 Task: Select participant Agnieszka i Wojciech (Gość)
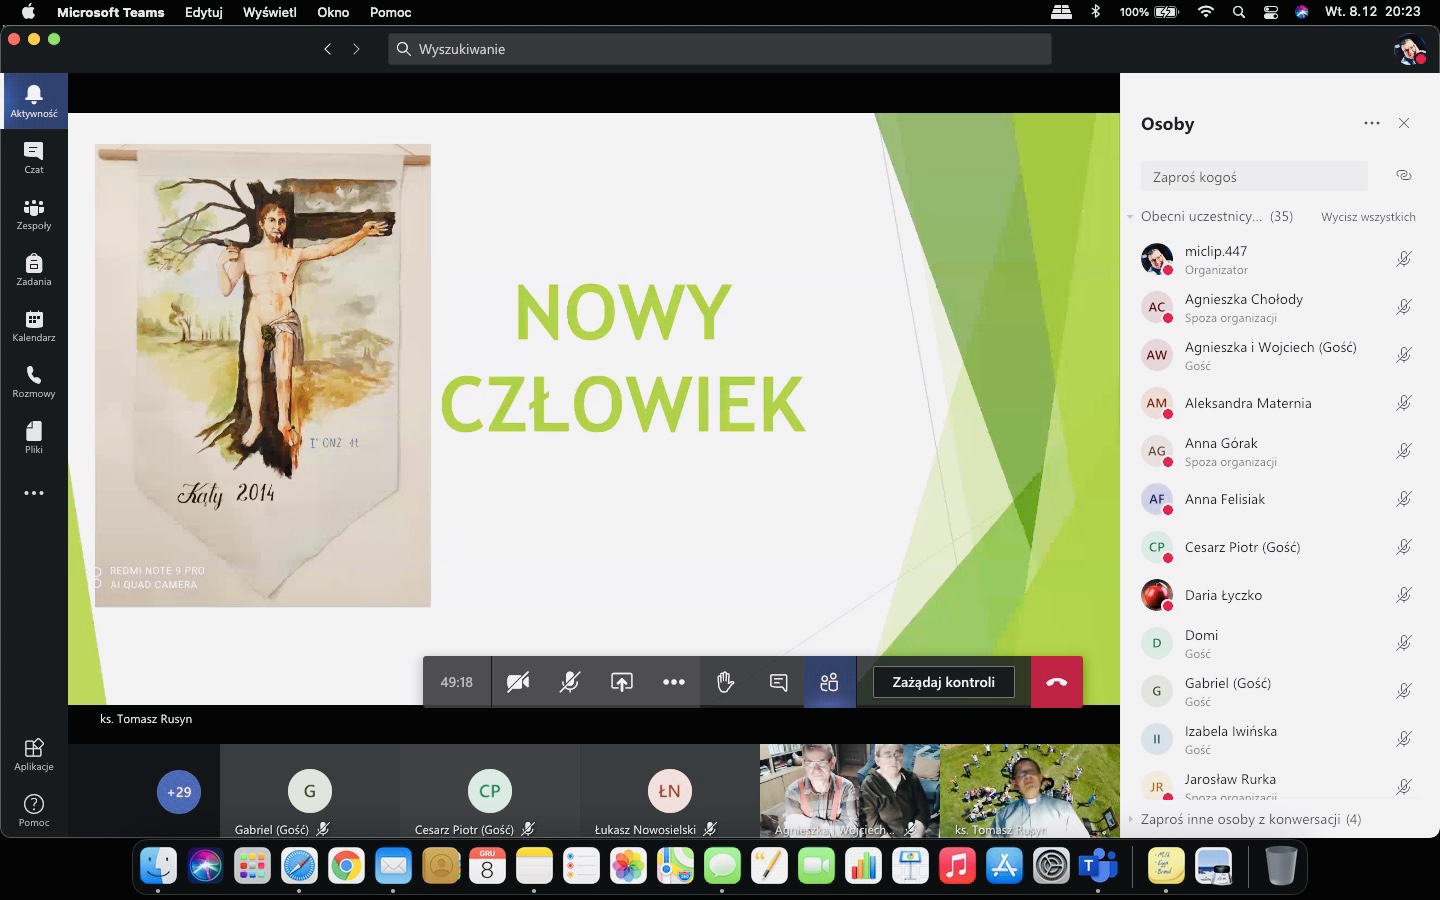1280,355
